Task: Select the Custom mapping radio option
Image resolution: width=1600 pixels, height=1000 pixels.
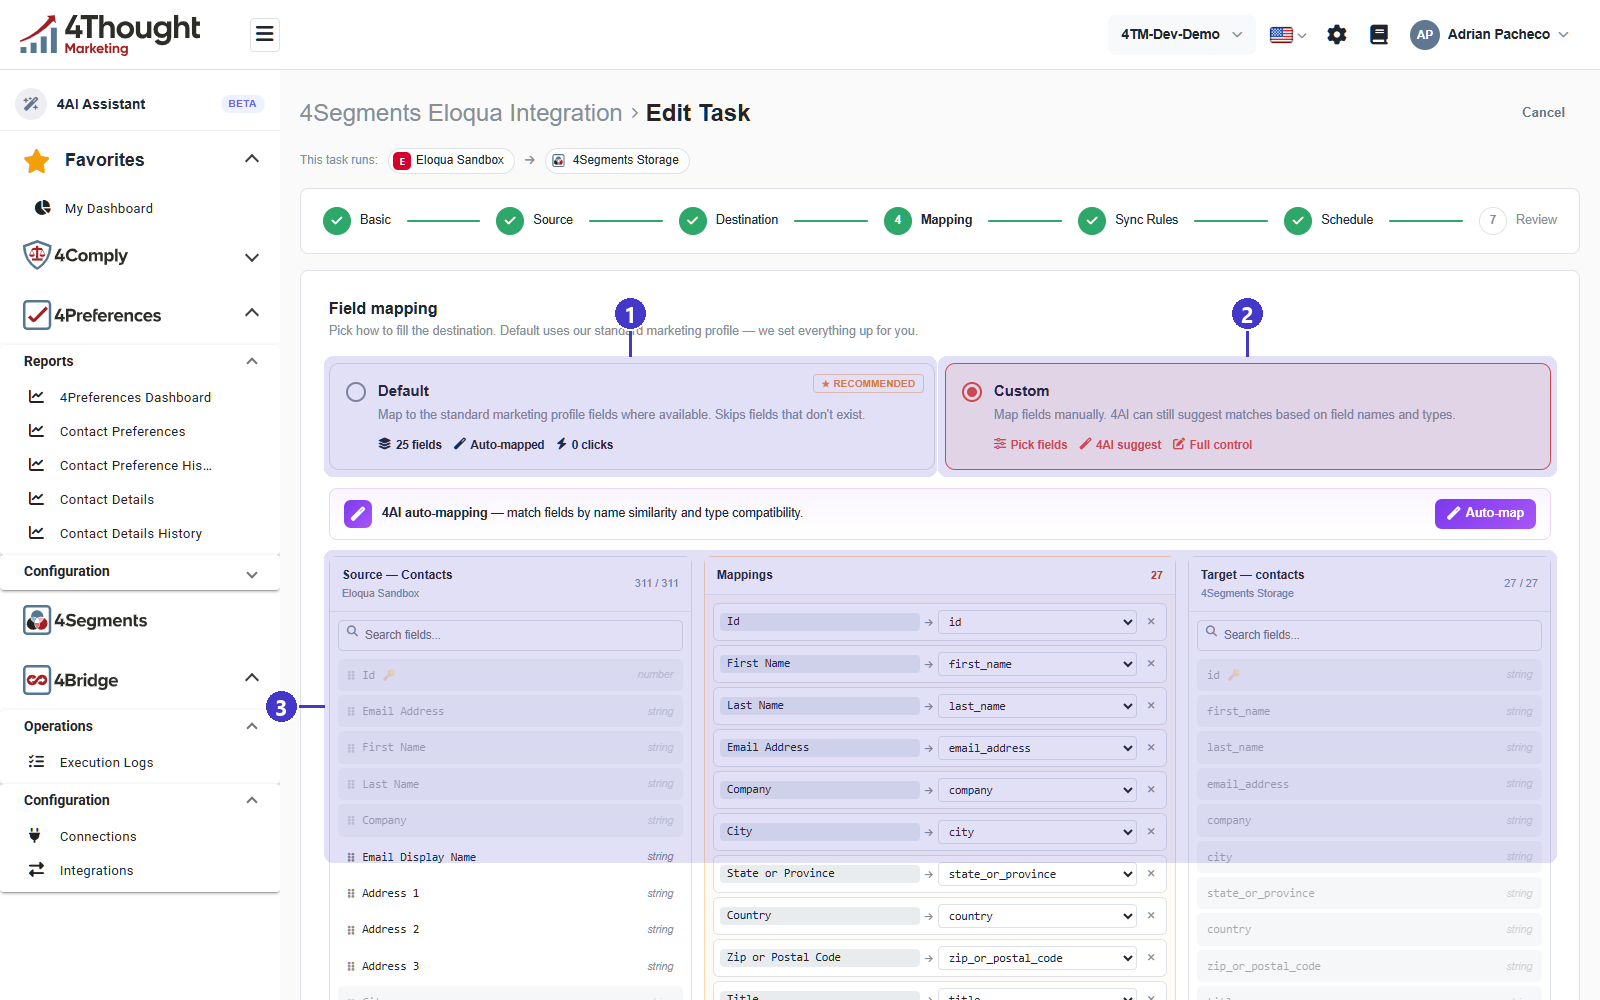Action: coord(972,392)
